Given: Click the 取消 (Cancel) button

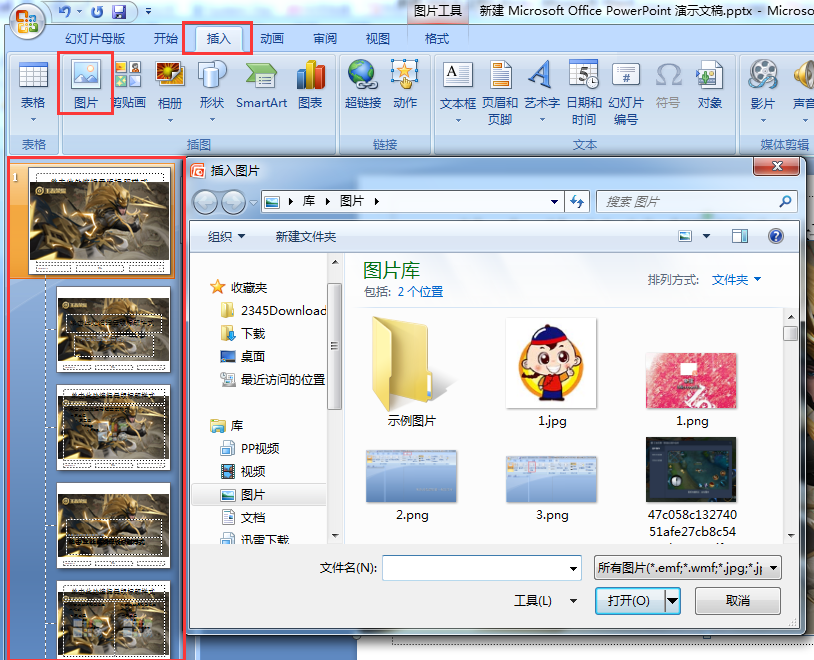Looking at the screenshot, I should coord(737,601).
